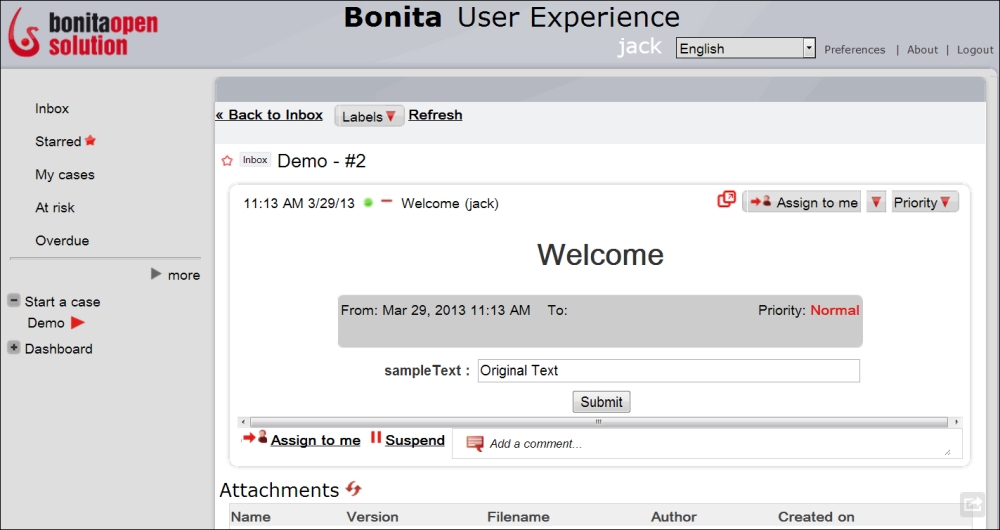Screen dimensions: 1000x530
Task: Click the green status dot beside Welcome
Action: click(368, 202)
